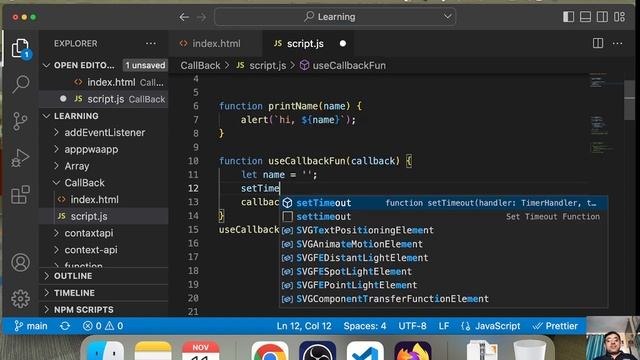
Task: Click Synchronize Changes icon in status bar
Action: click(65, 326)
